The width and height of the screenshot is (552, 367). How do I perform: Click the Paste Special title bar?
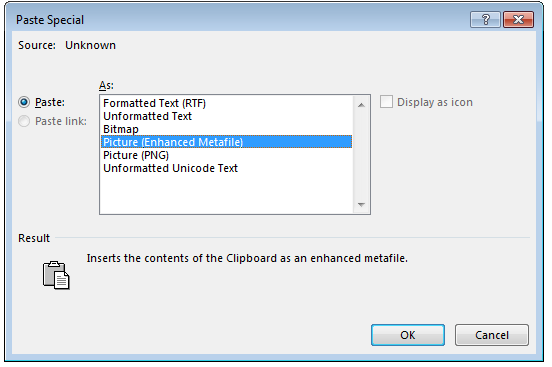point(239,19)
